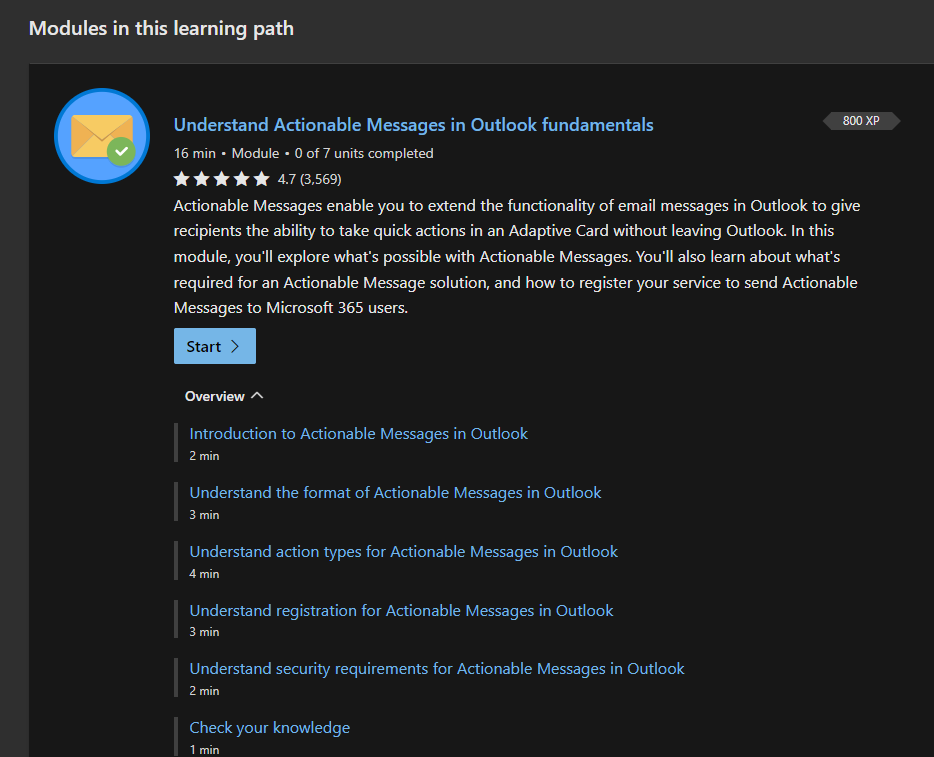Viewport: 934px width, 757px height.
Task: Click the 800 XP badge
Action: (860, 120)
